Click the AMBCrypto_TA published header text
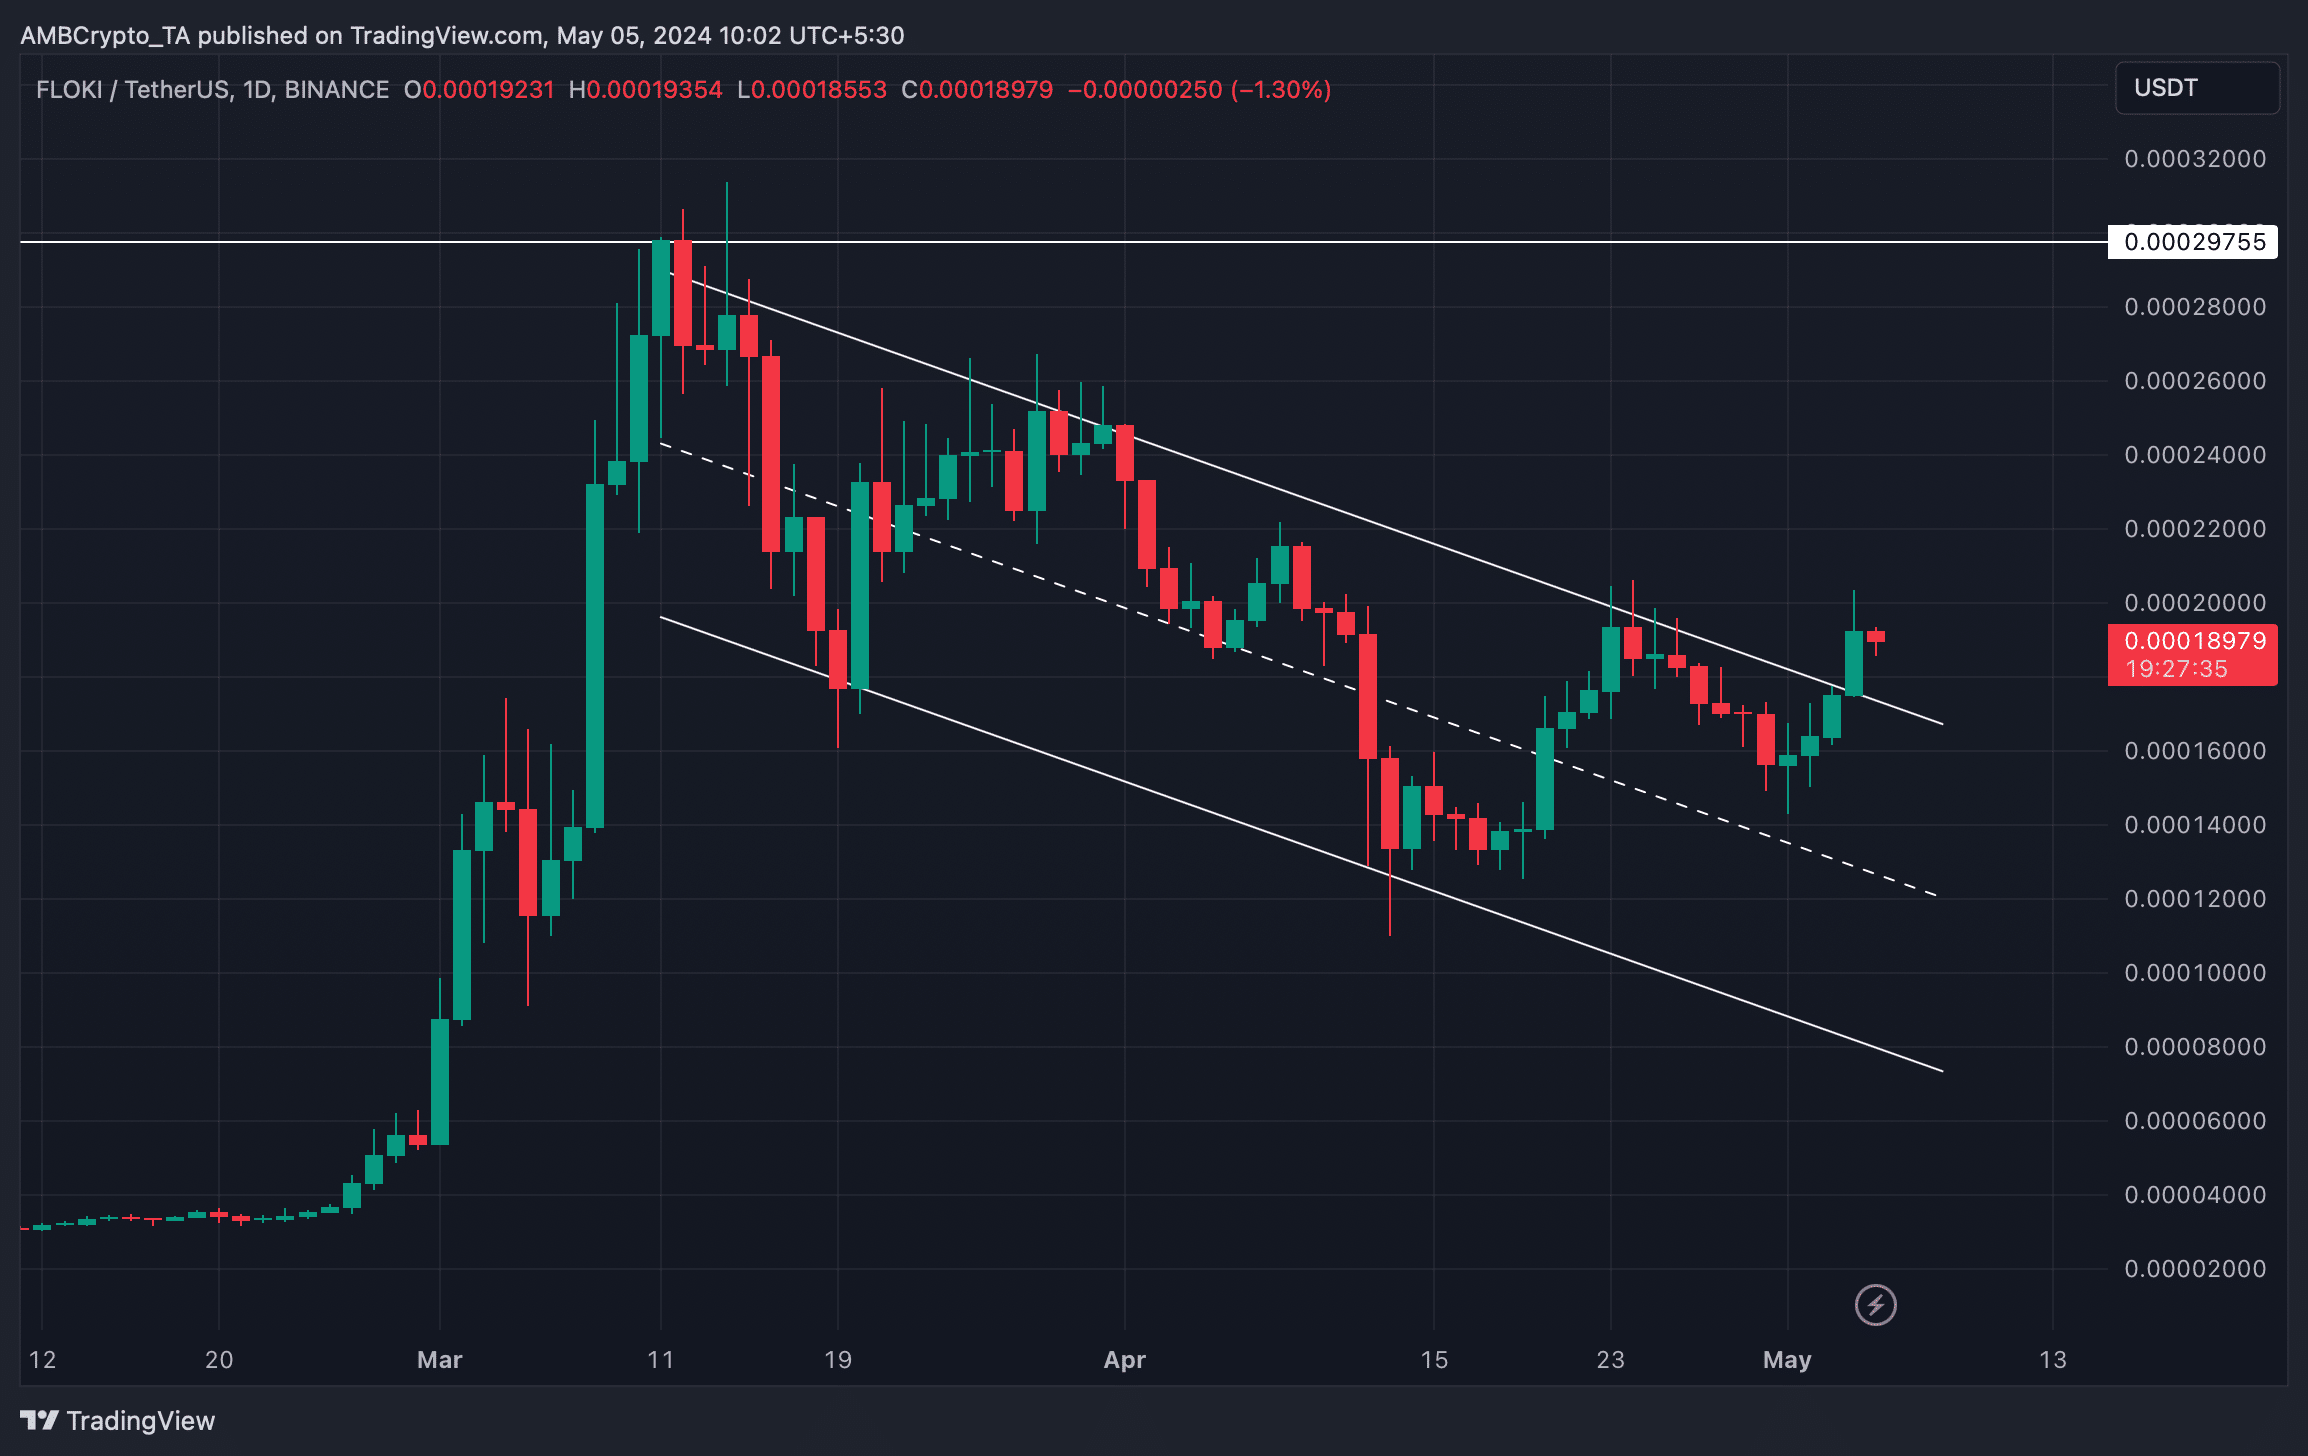The image size is (2308, 1456). point(462,36)
